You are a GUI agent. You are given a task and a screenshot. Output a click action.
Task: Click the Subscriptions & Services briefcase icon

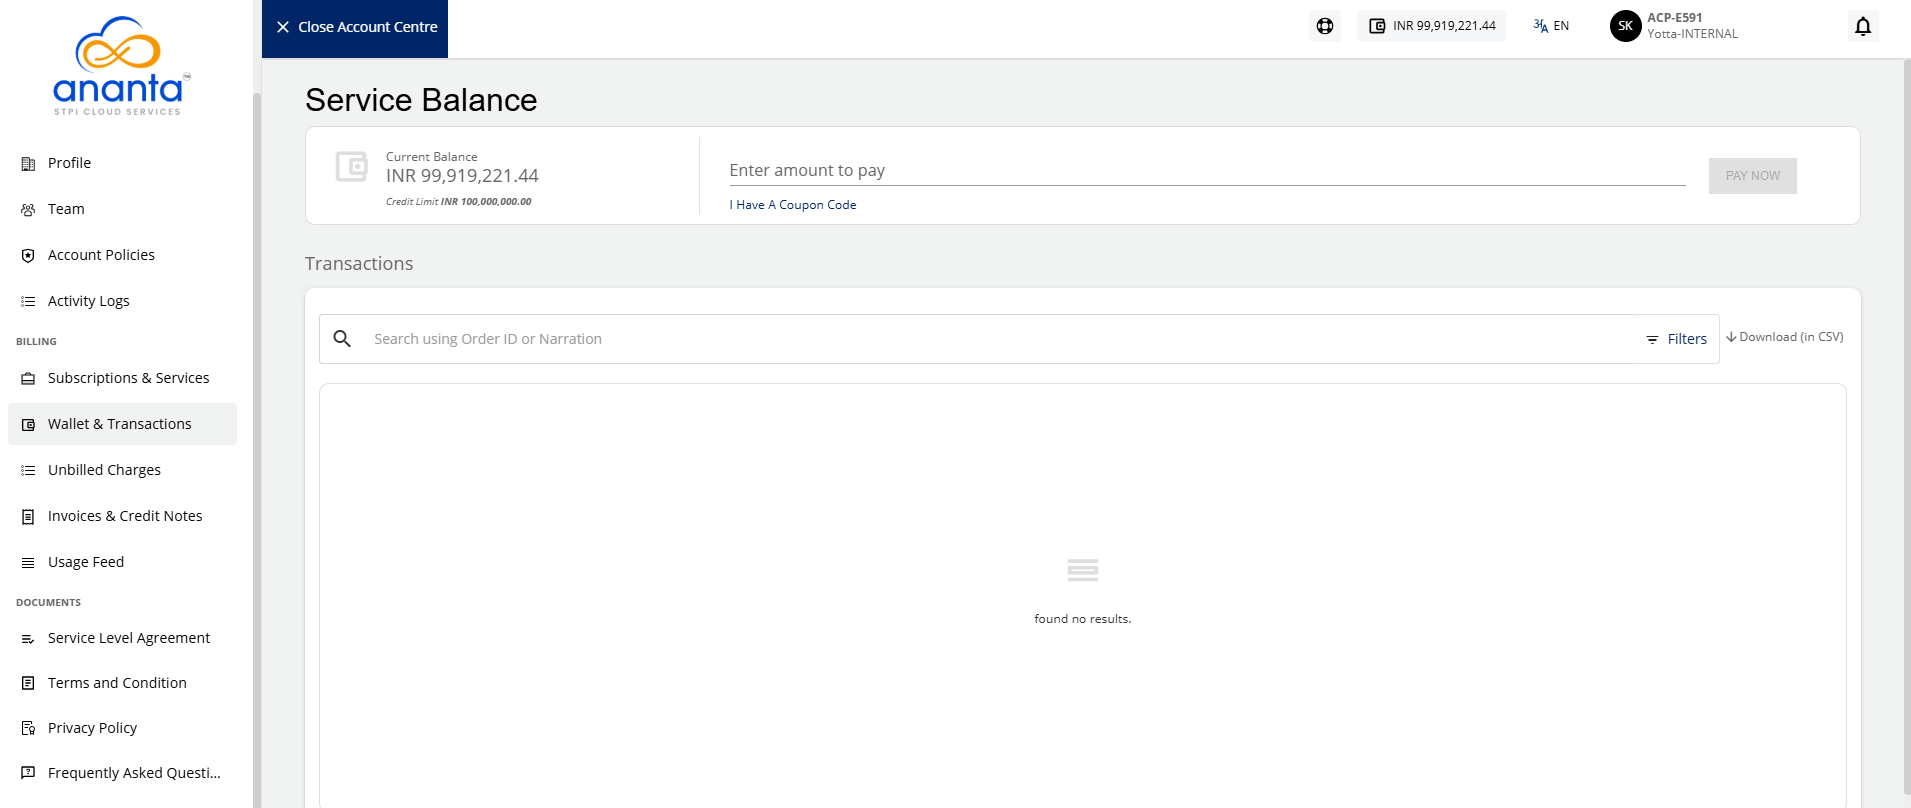(28, 379)
